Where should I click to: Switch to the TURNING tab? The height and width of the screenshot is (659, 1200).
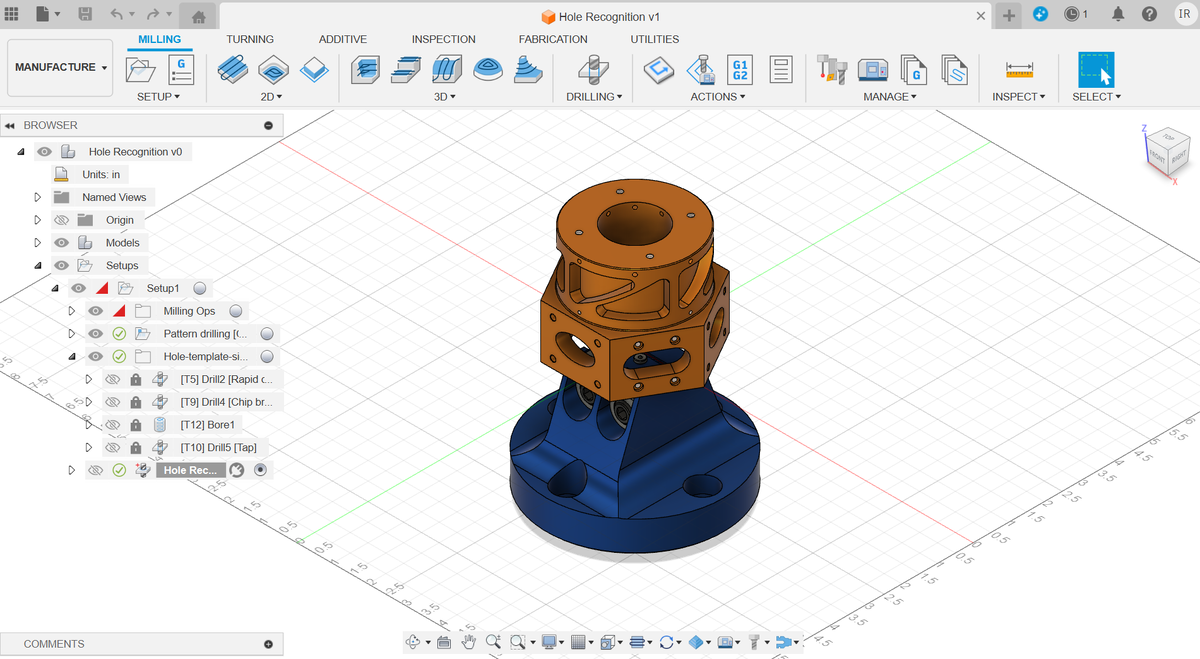pos(250,39)
